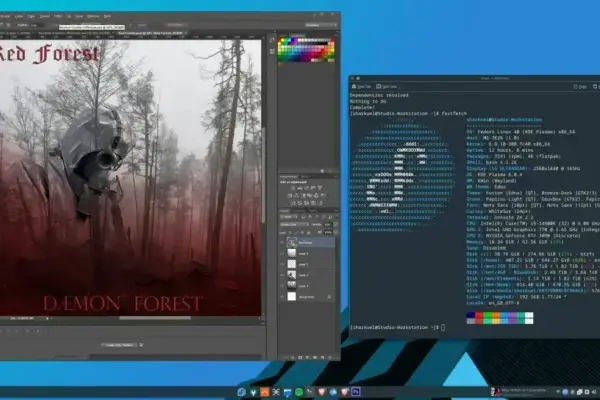Toggle the layer filtering switch
Image resolution: width=600 pixels, height=400 pixels.
pos(337,217)
